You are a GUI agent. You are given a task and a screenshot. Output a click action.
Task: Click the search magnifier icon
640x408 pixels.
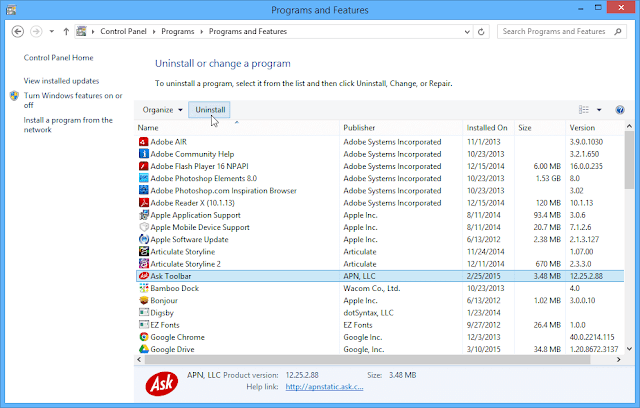click(618, 31)
